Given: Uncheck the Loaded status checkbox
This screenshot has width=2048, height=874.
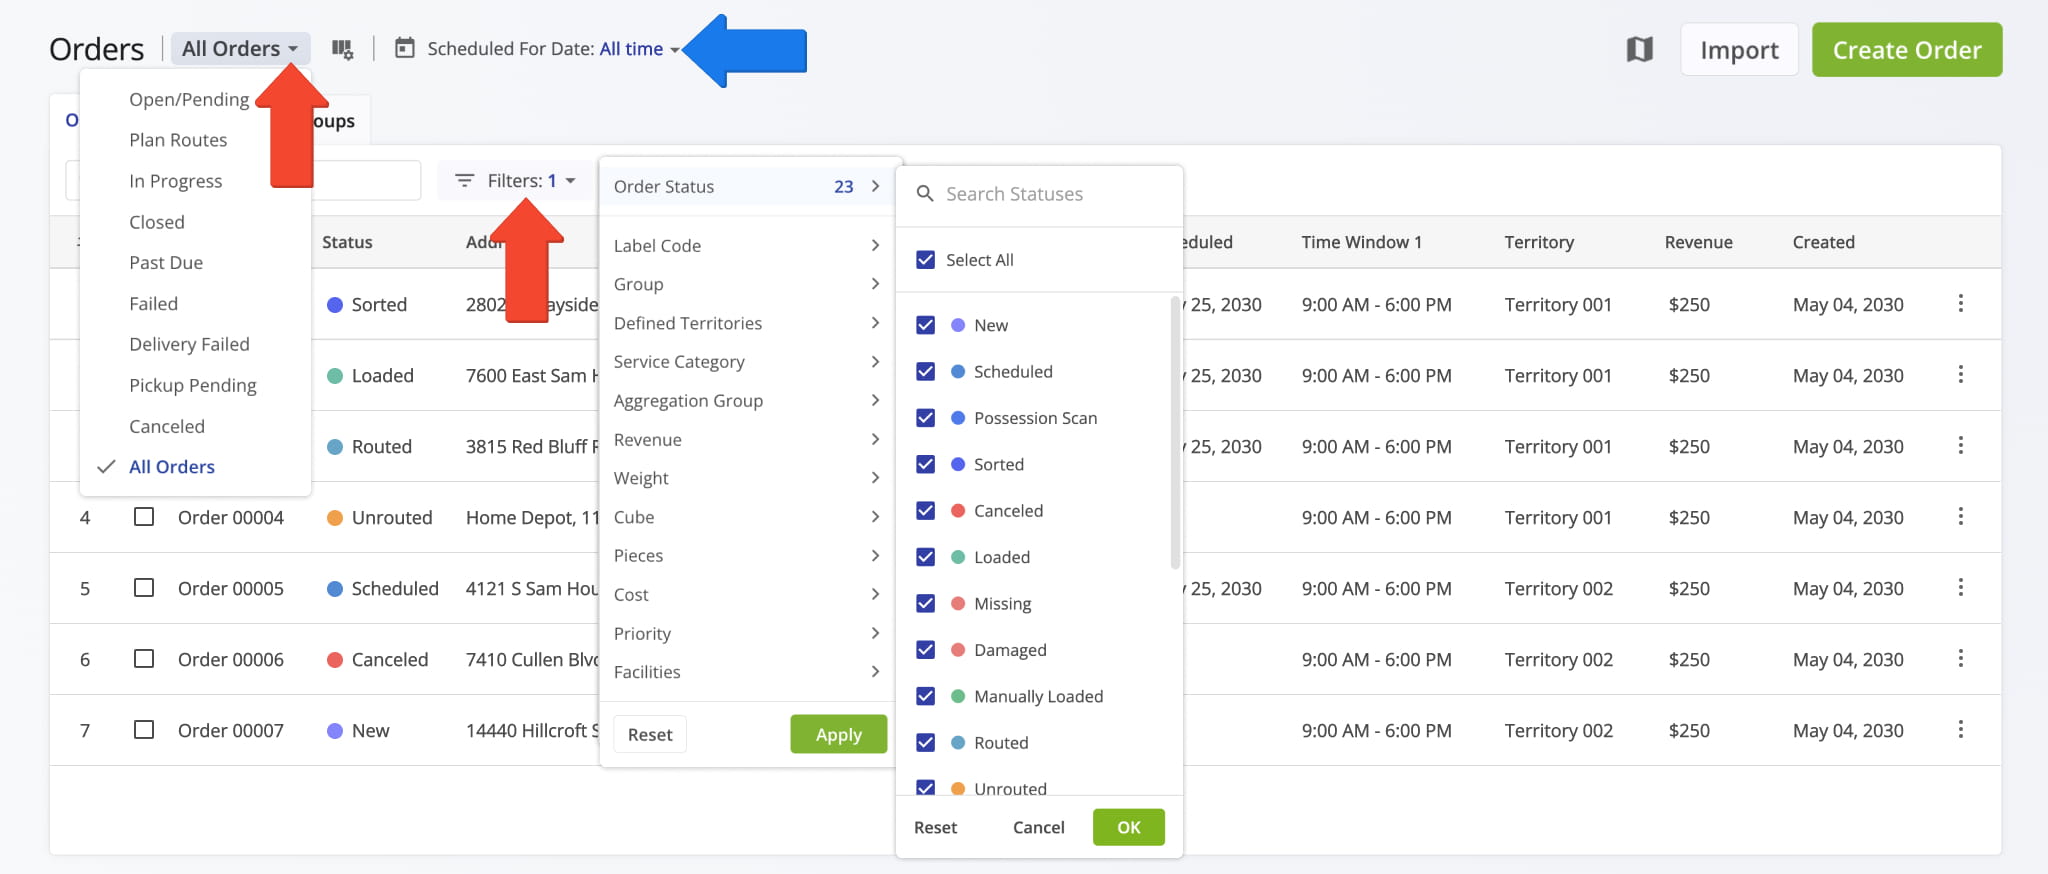Looking at the screenshot, I should pos(926,557).
